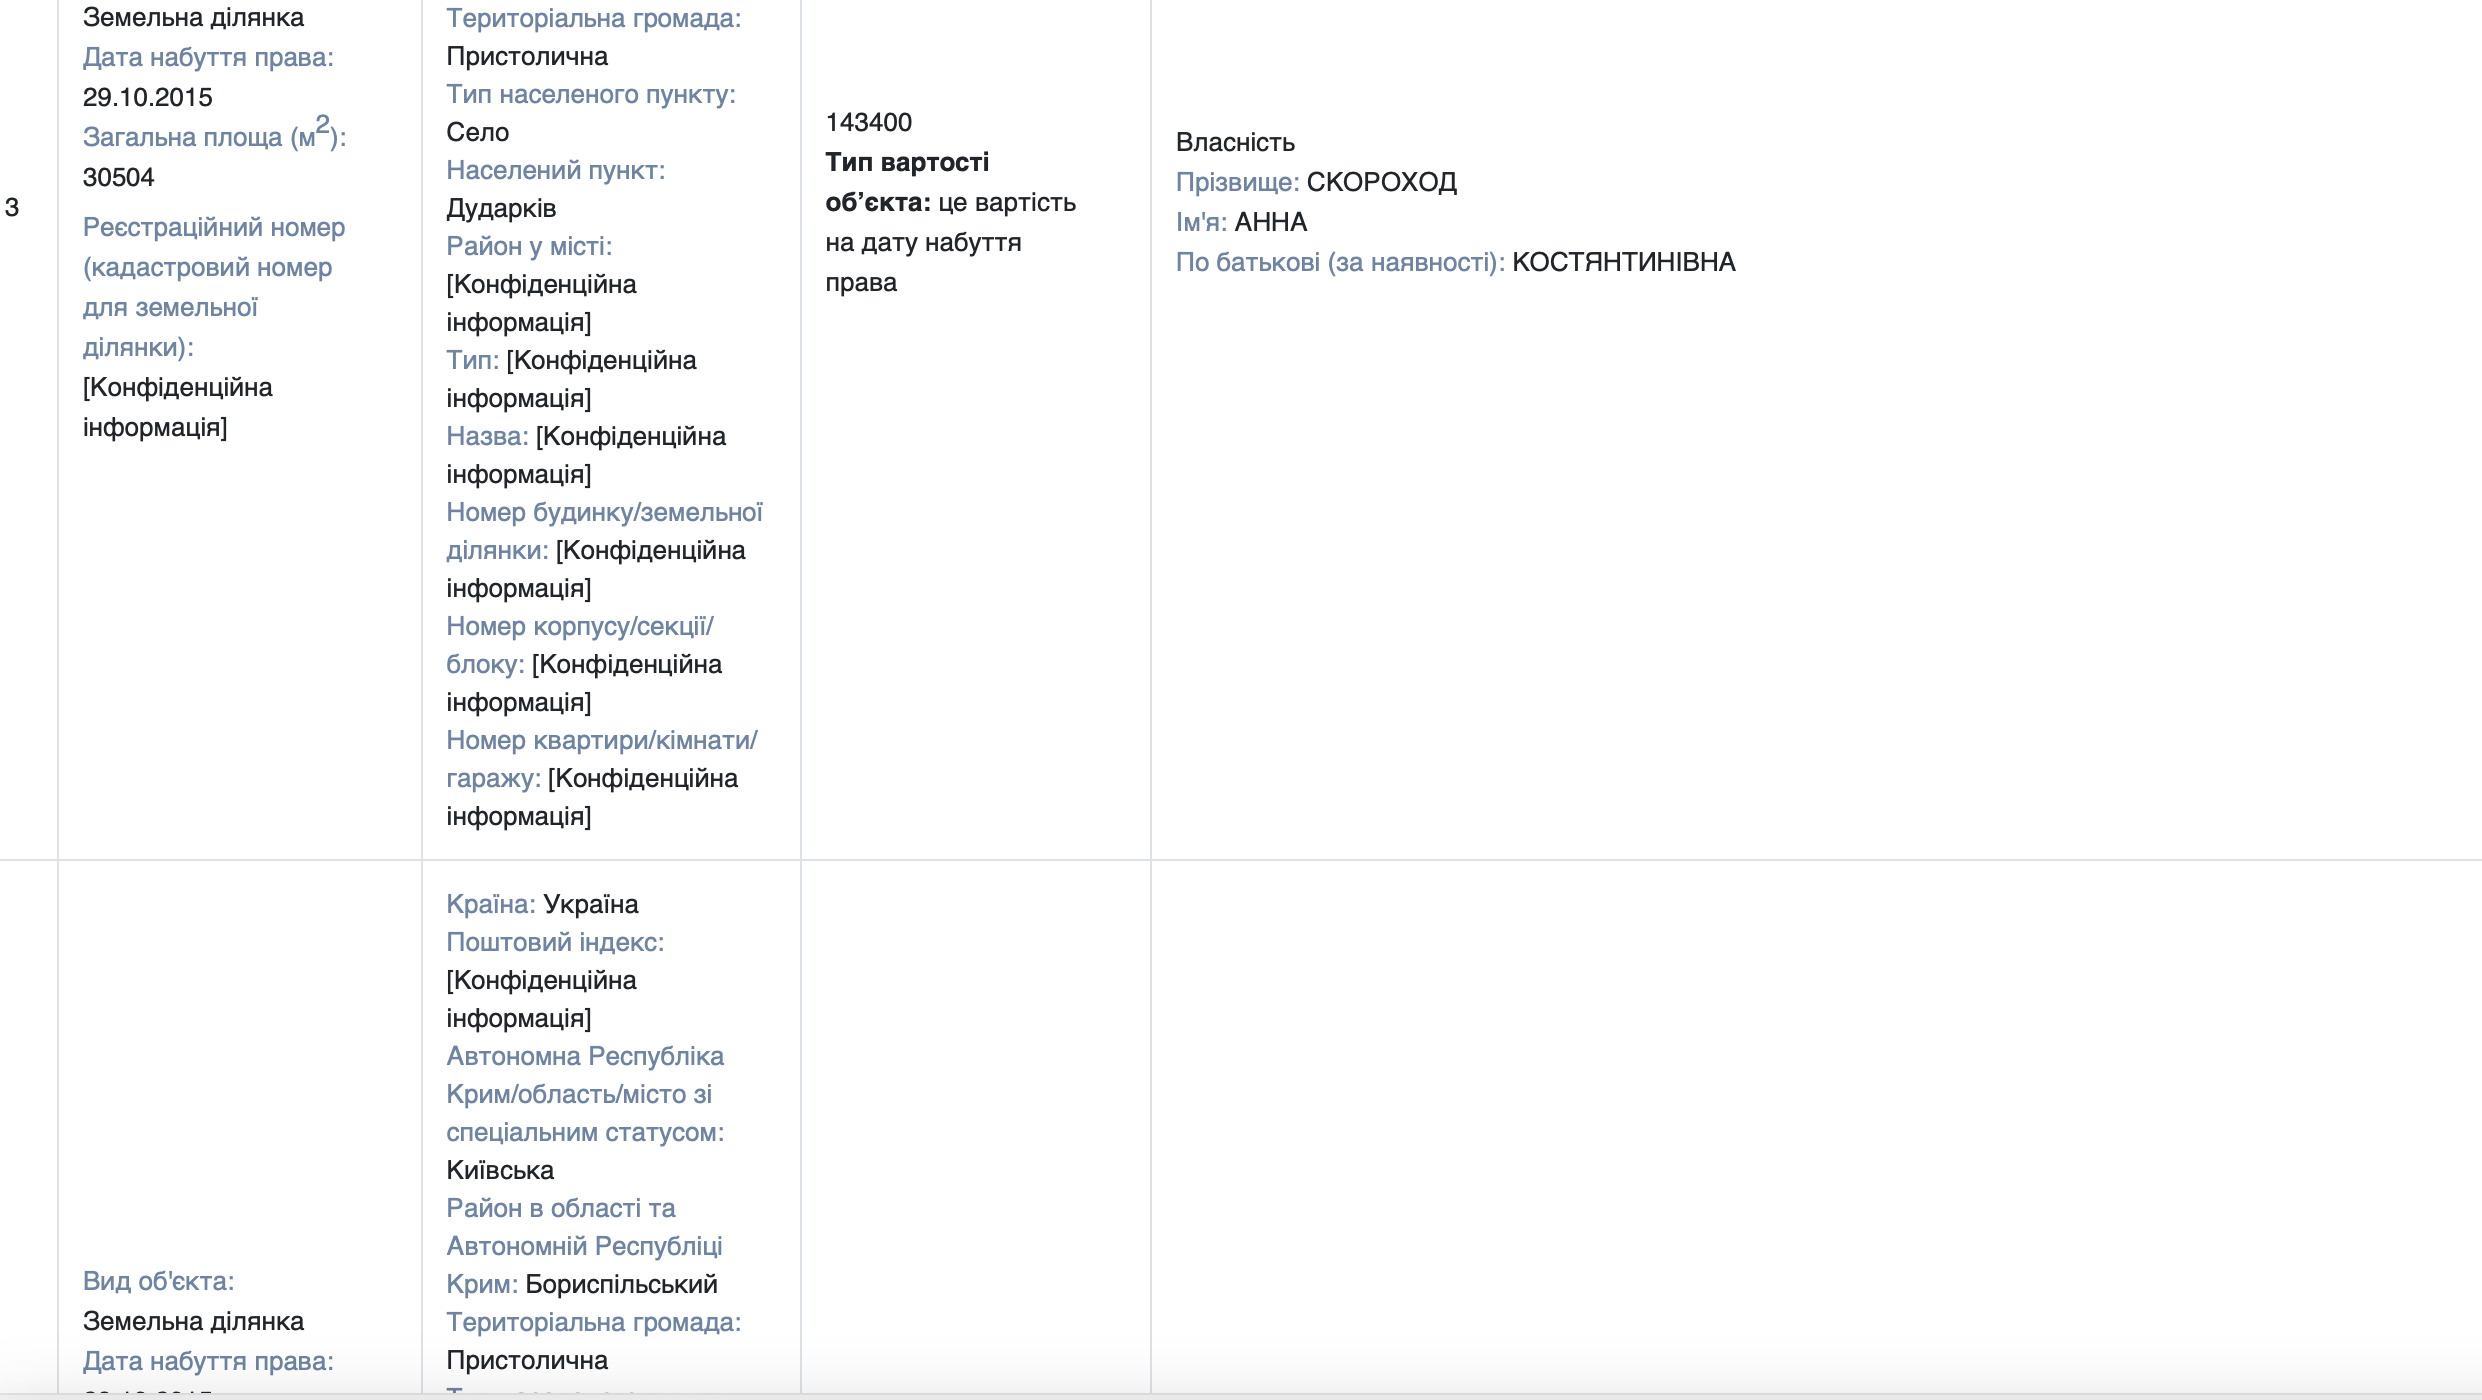Click the Тип населеного пункту label
This screenshot has width=2482, height=1400.
click(x=590, y=94)
